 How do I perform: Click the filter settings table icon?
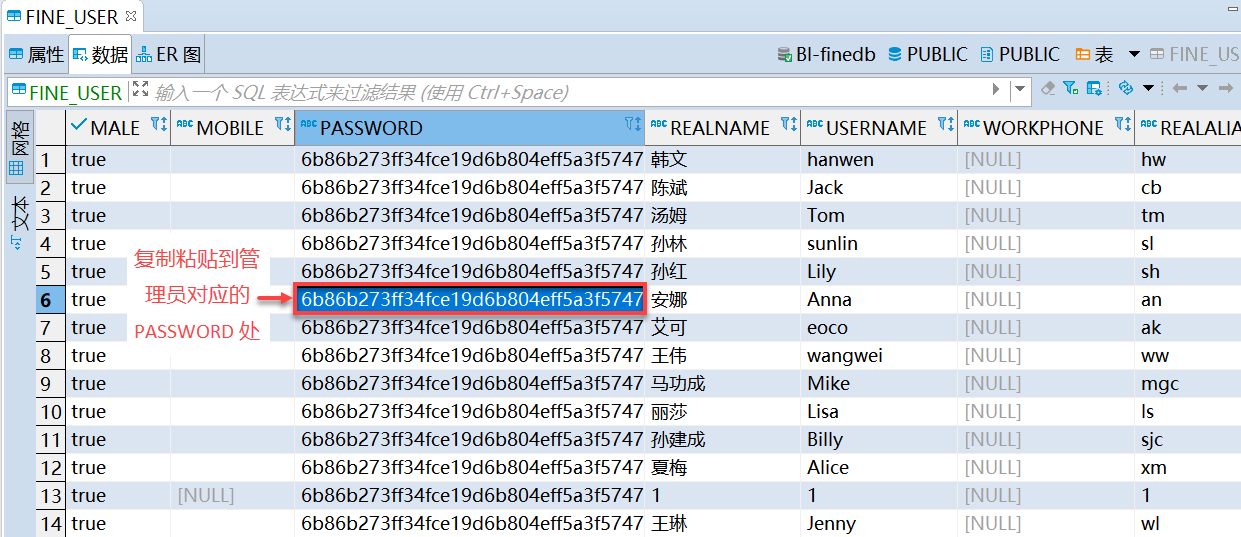pyautogui.click(x=1094, y=89)
